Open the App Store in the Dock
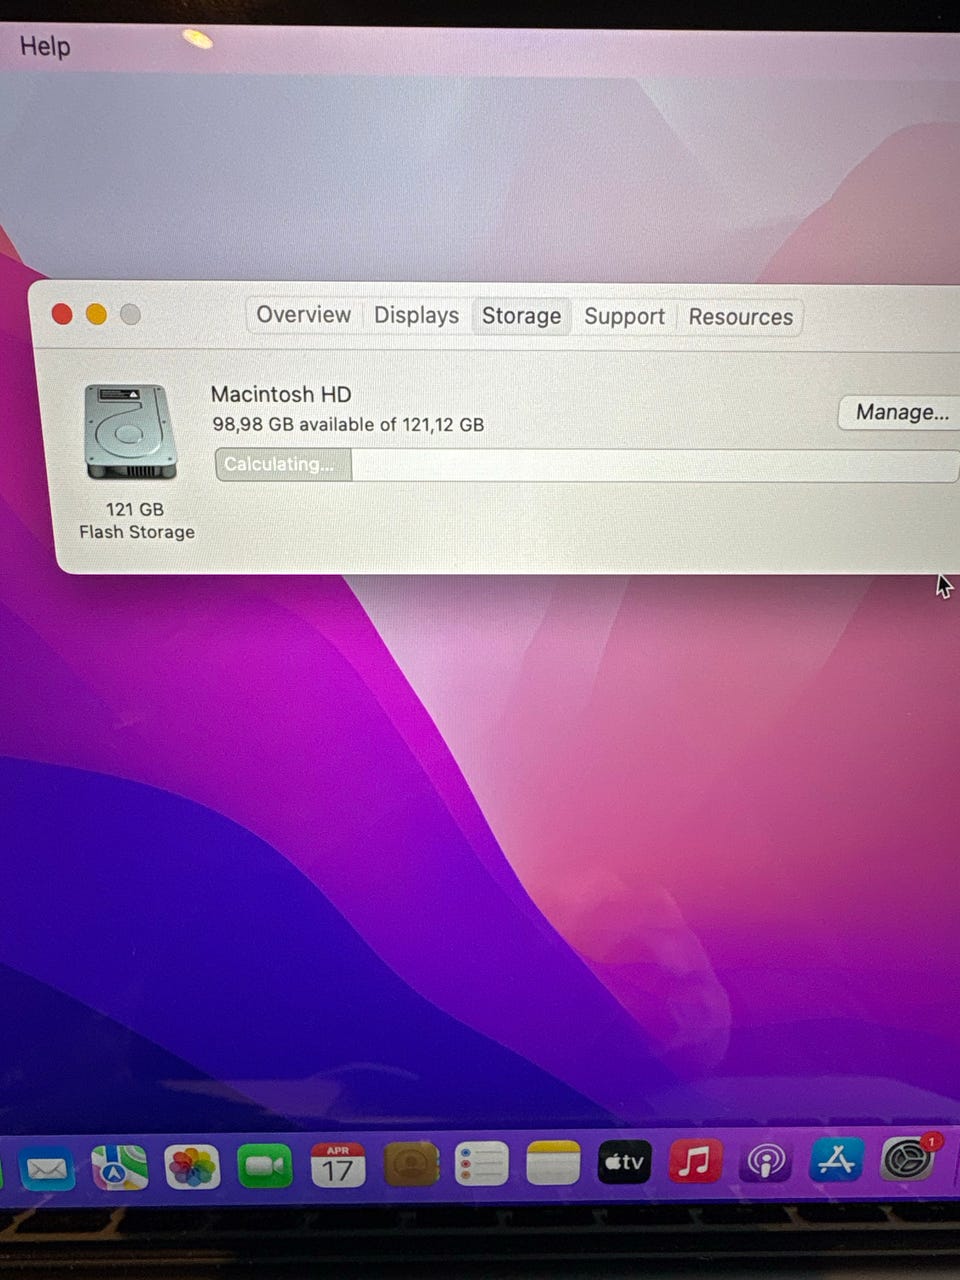The image size is (960, 1280). click(x=836, y=1160)
